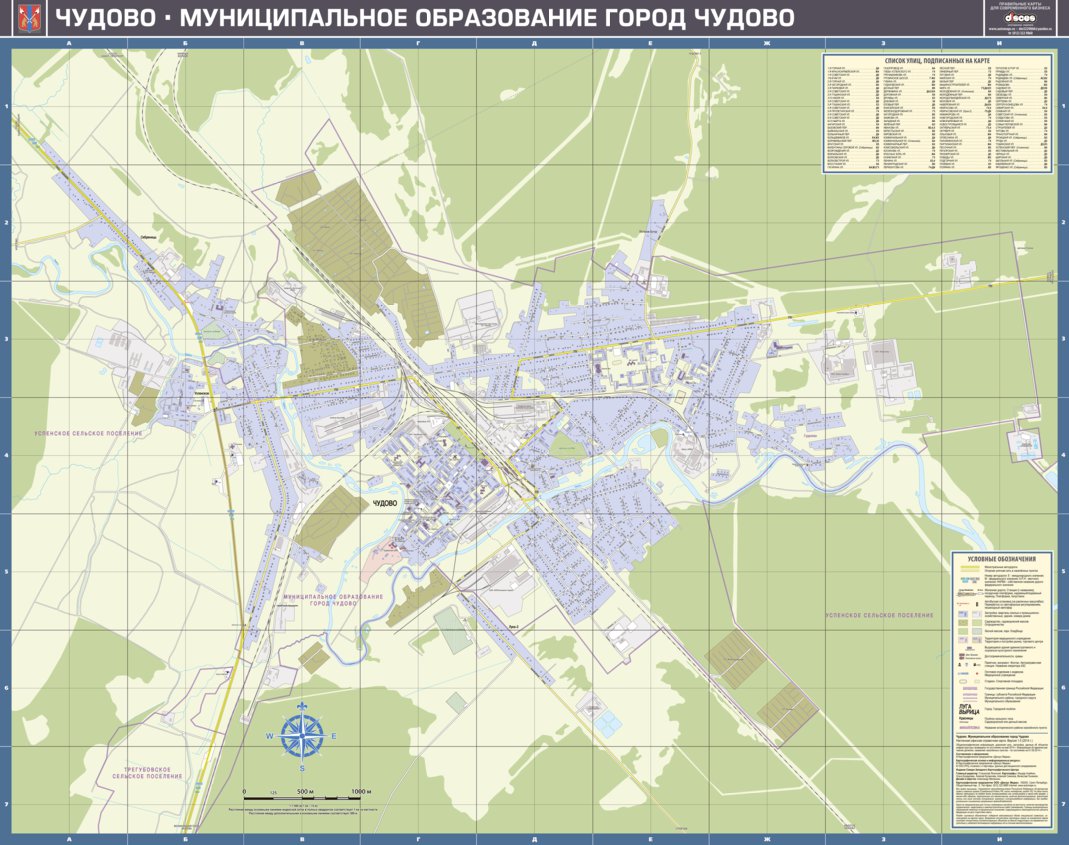1069x845 pixels.
Task: Select the 'ЧУДОВО' city label on map
Action: click(384, 502)
